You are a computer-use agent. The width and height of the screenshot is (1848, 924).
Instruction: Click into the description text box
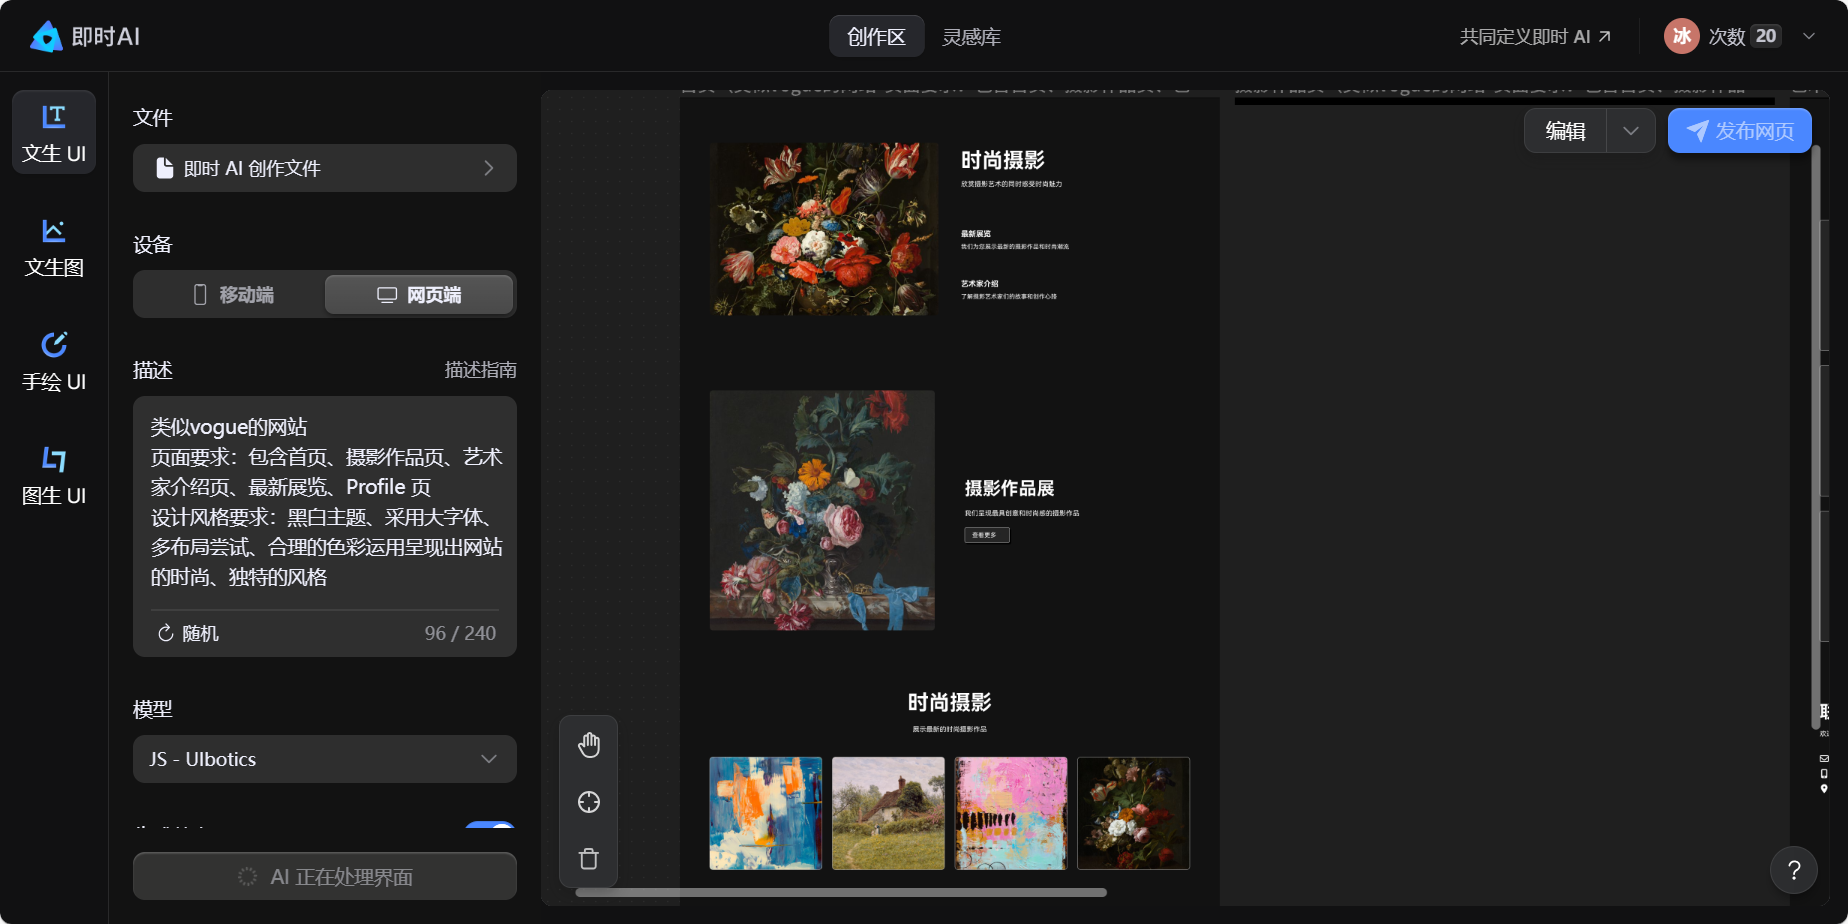(325, 502)
